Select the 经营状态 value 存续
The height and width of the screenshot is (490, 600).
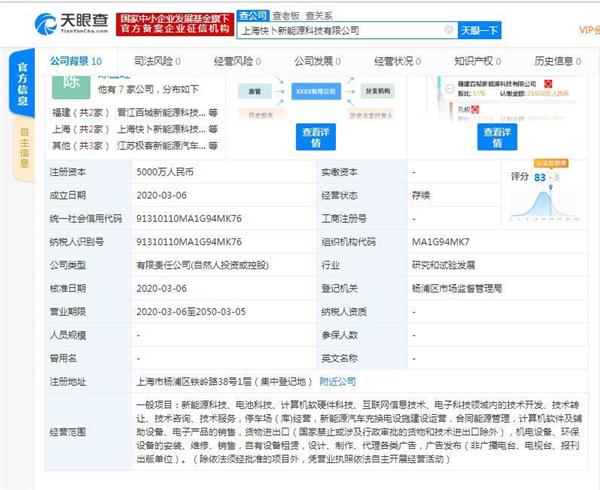(421, 195)
